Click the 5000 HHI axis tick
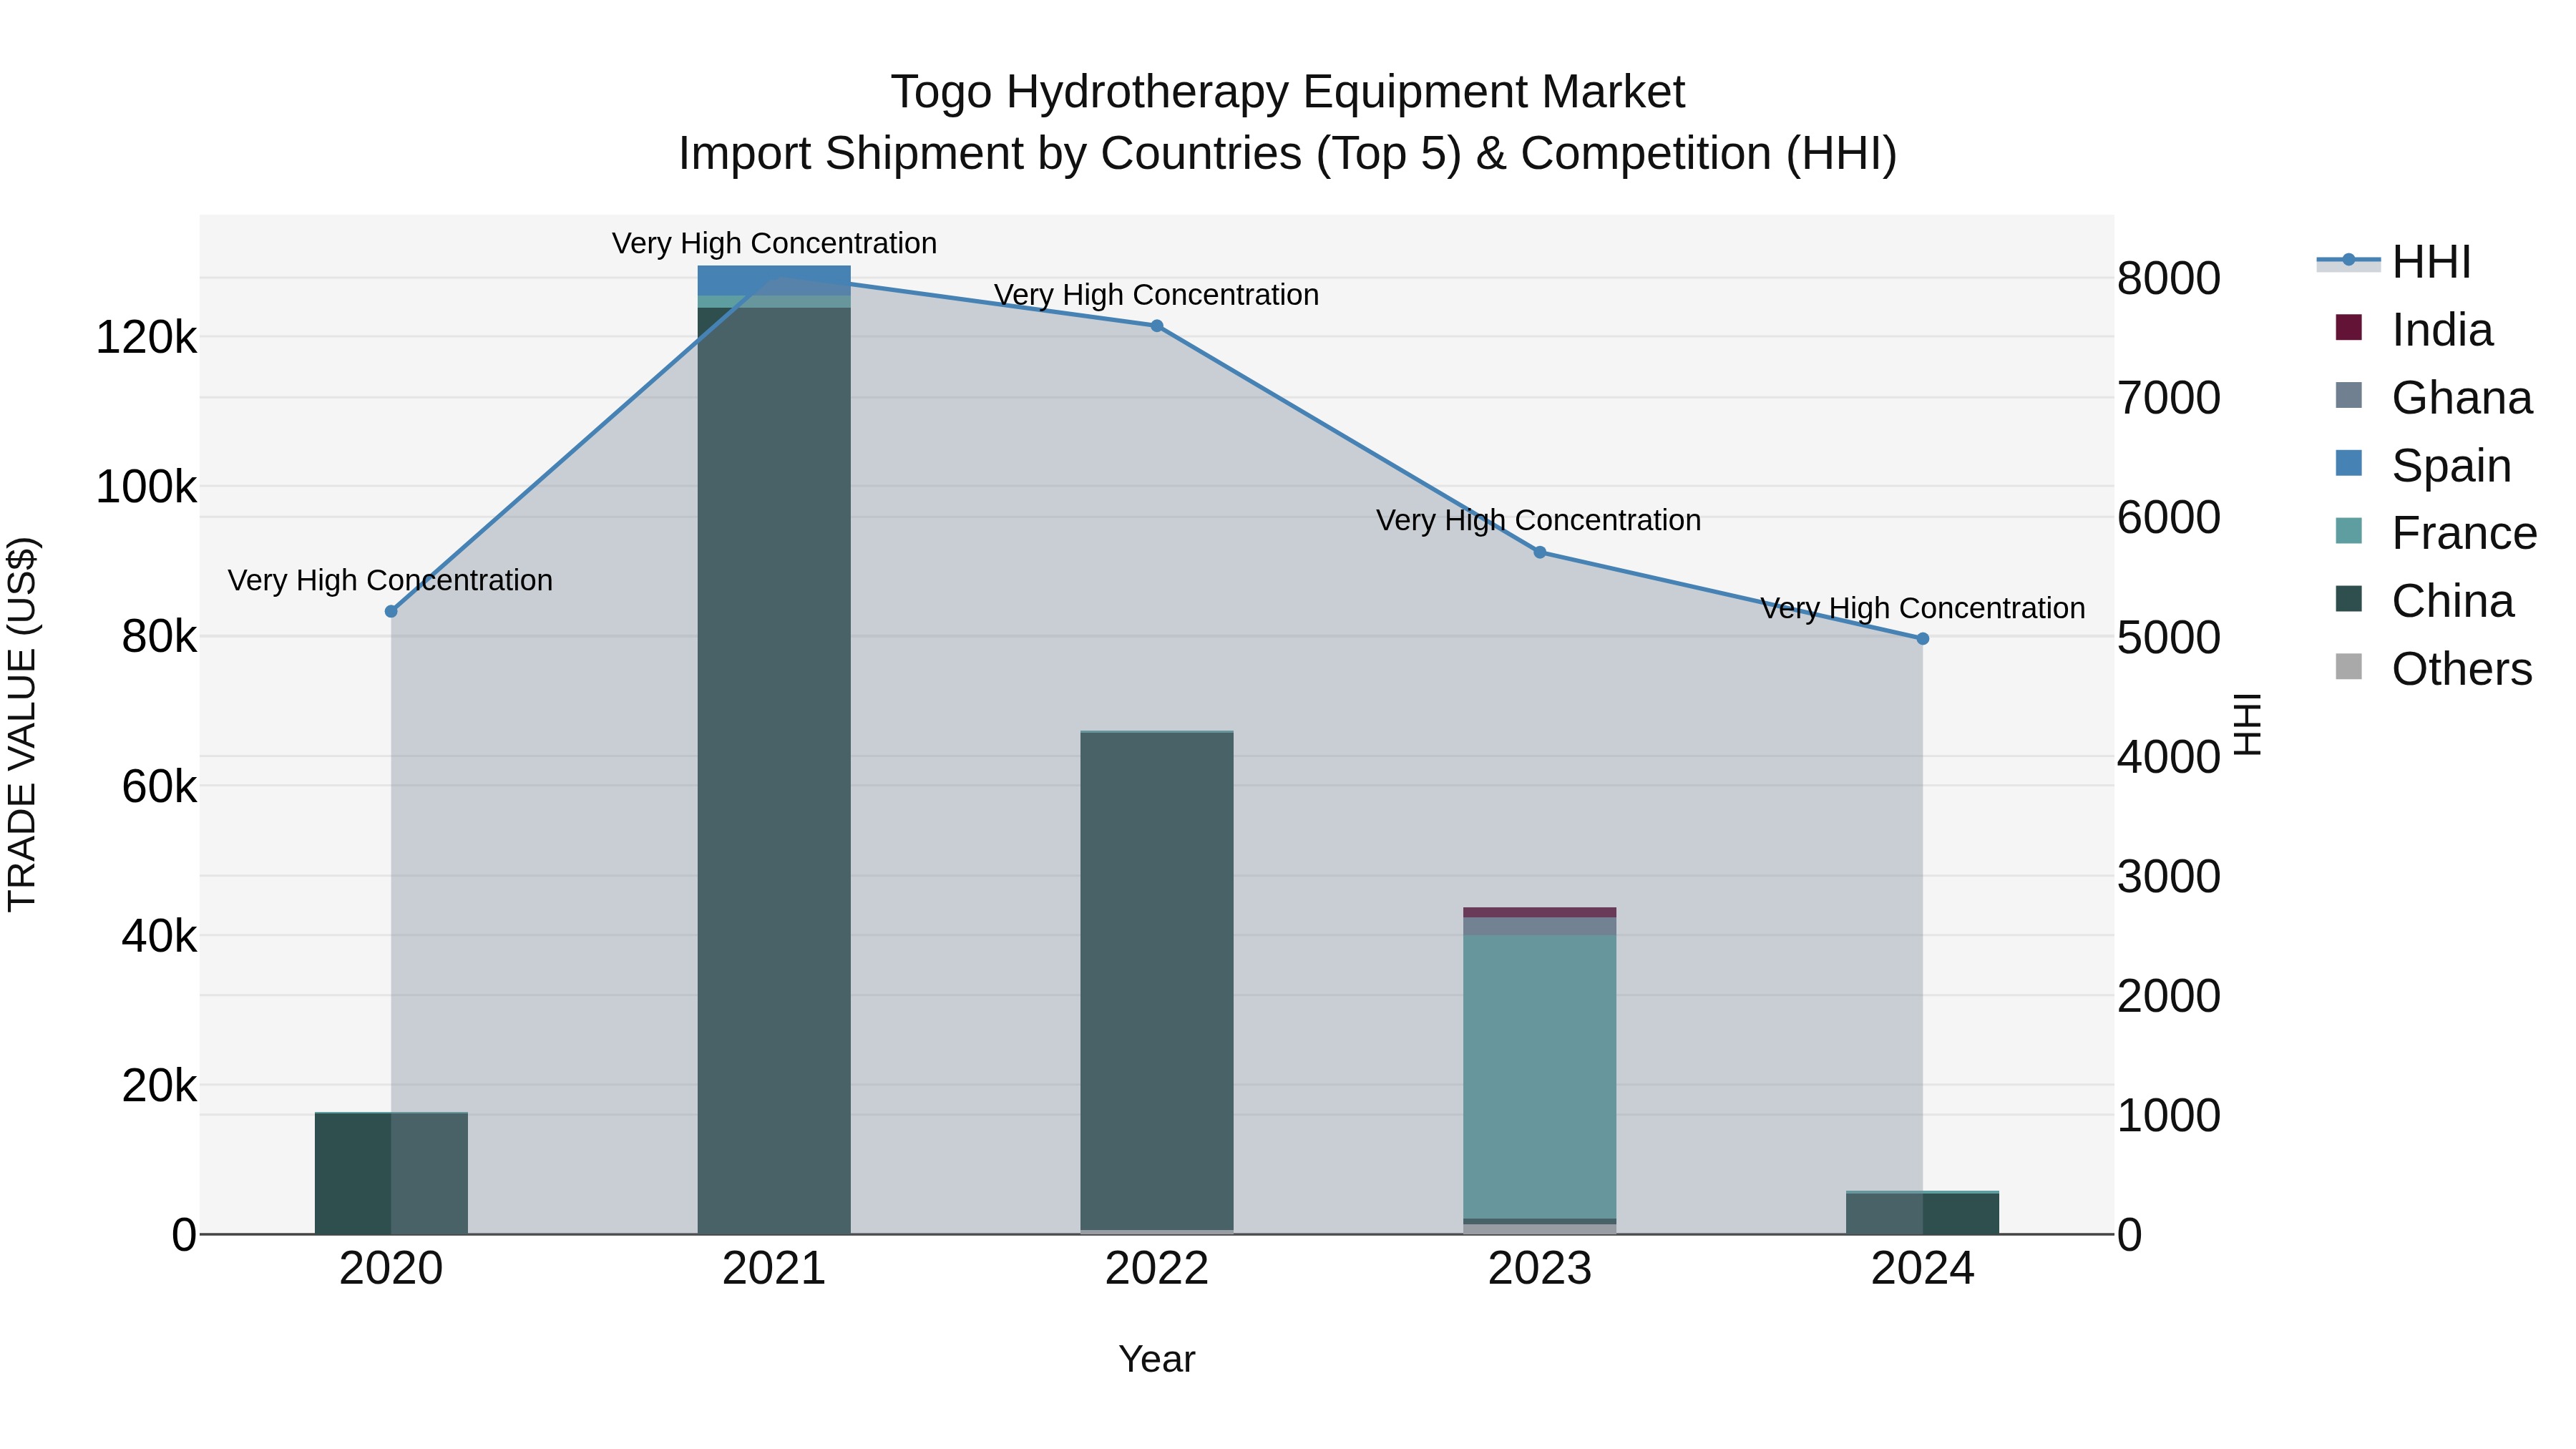2576x1449 pixels. pos(2169,638)
